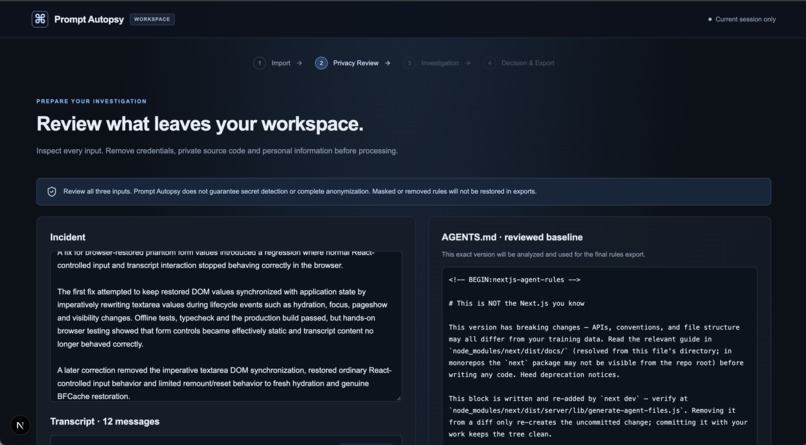Click the Transcript · 12 messages heading
This screenshot has height=445, width=806.
[x=105, y=422]
